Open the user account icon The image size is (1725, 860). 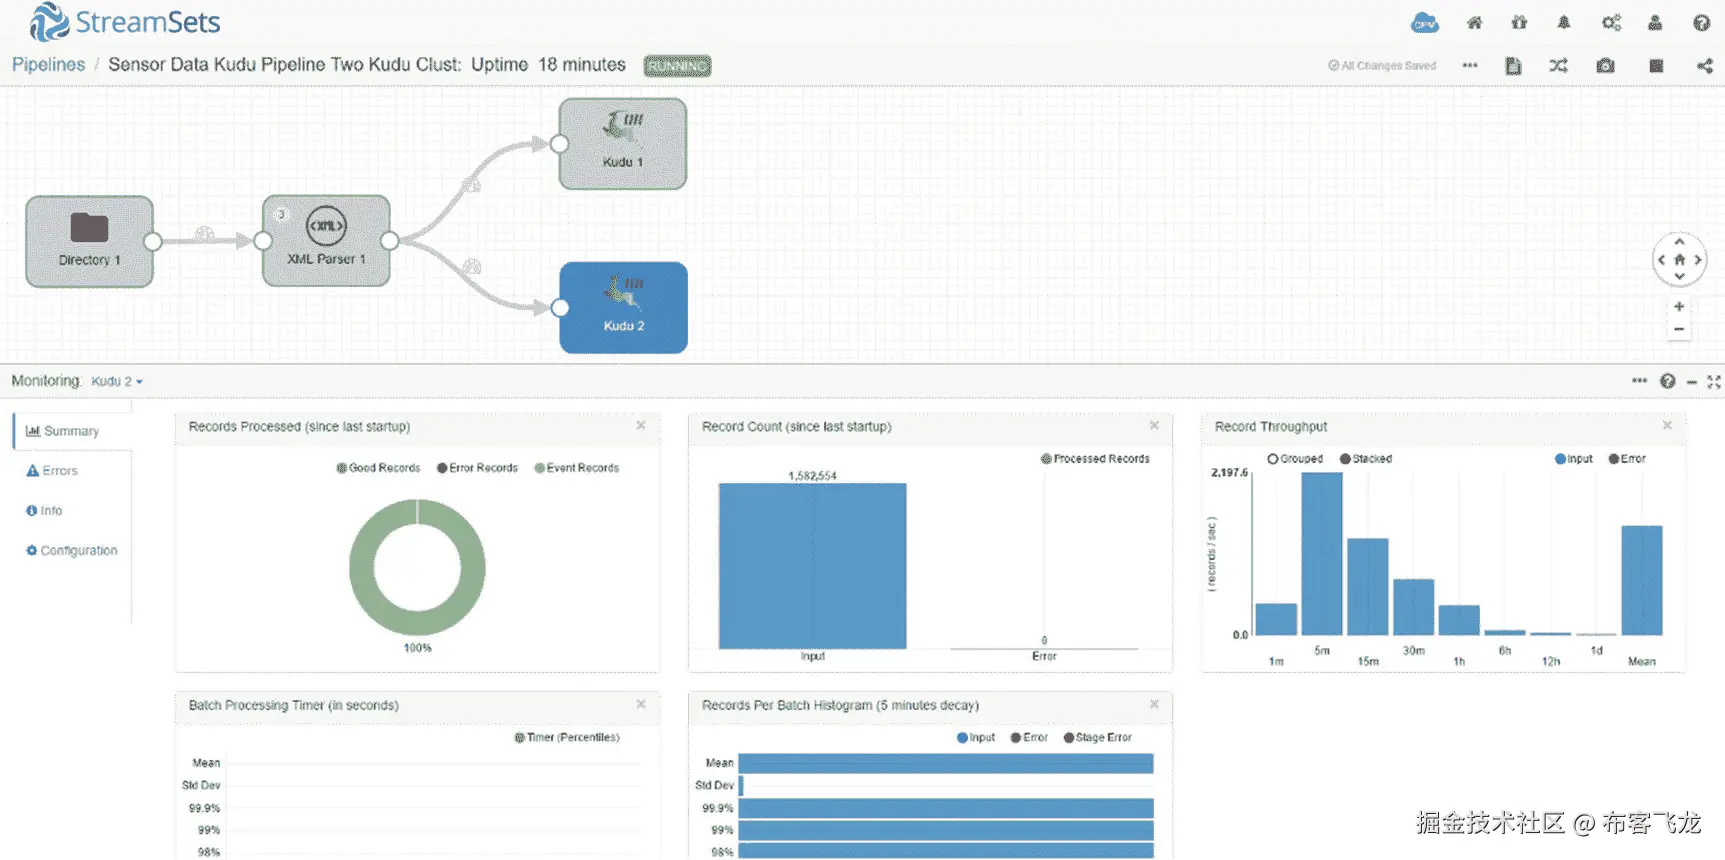1655,23
